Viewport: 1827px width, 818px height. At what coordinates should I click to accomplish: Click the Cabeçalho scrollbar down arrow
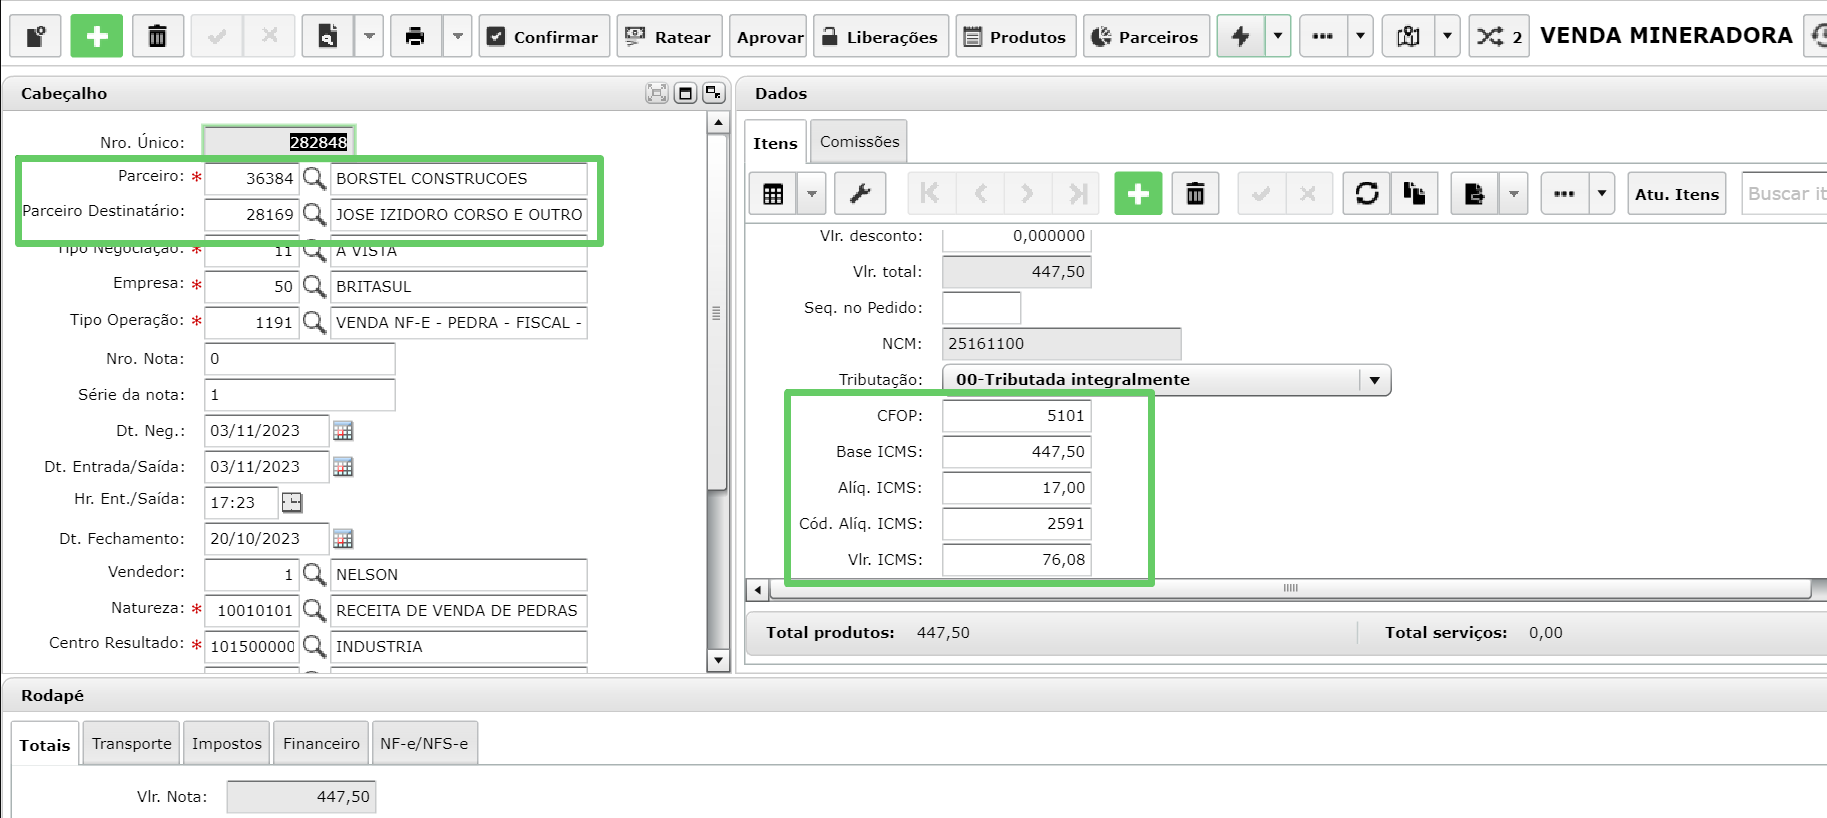(x=718, y=660)
